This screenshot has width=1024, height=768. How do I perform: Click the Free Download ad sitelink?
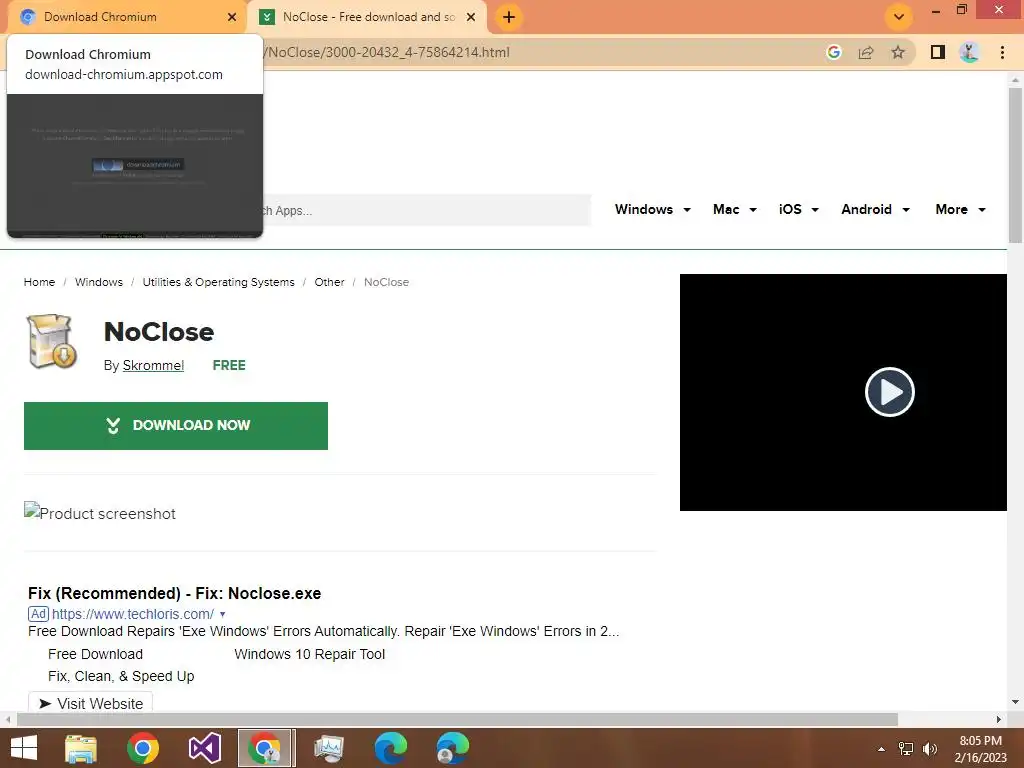95,654
